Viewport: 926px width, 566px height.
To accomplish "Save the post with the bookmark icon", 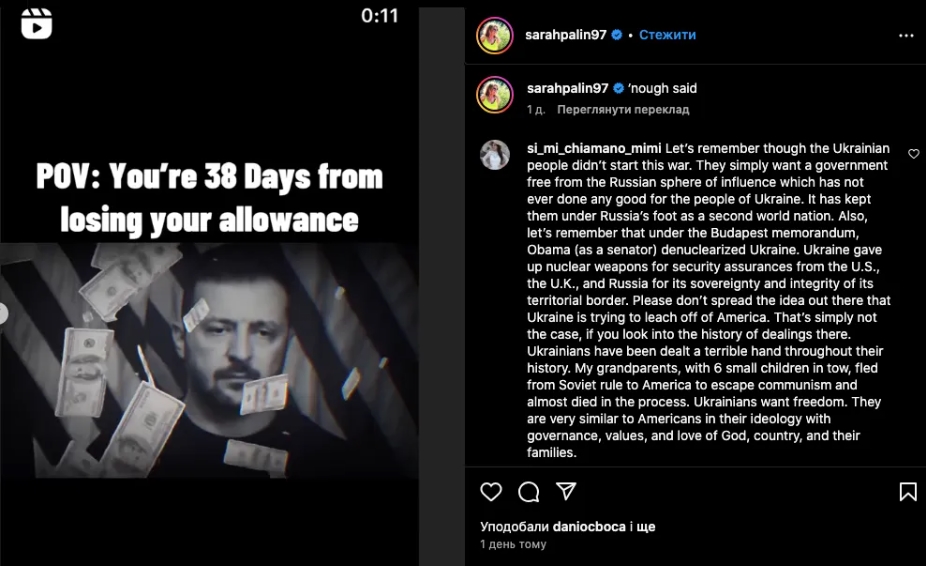I will point(908,491).
